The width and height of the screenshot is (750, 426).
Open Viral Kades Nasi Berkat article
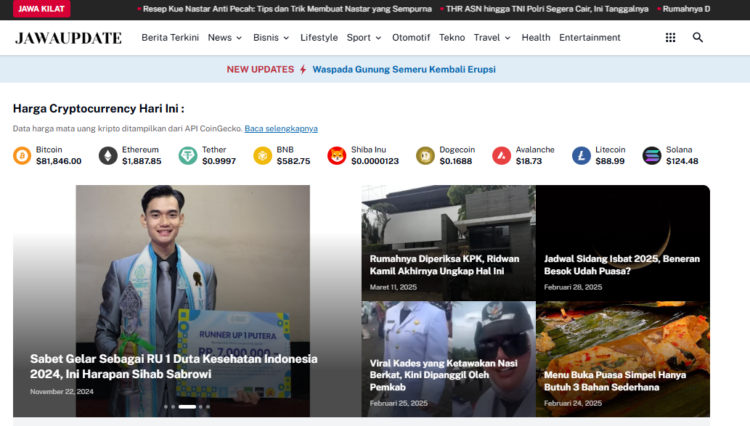[443, 375]
